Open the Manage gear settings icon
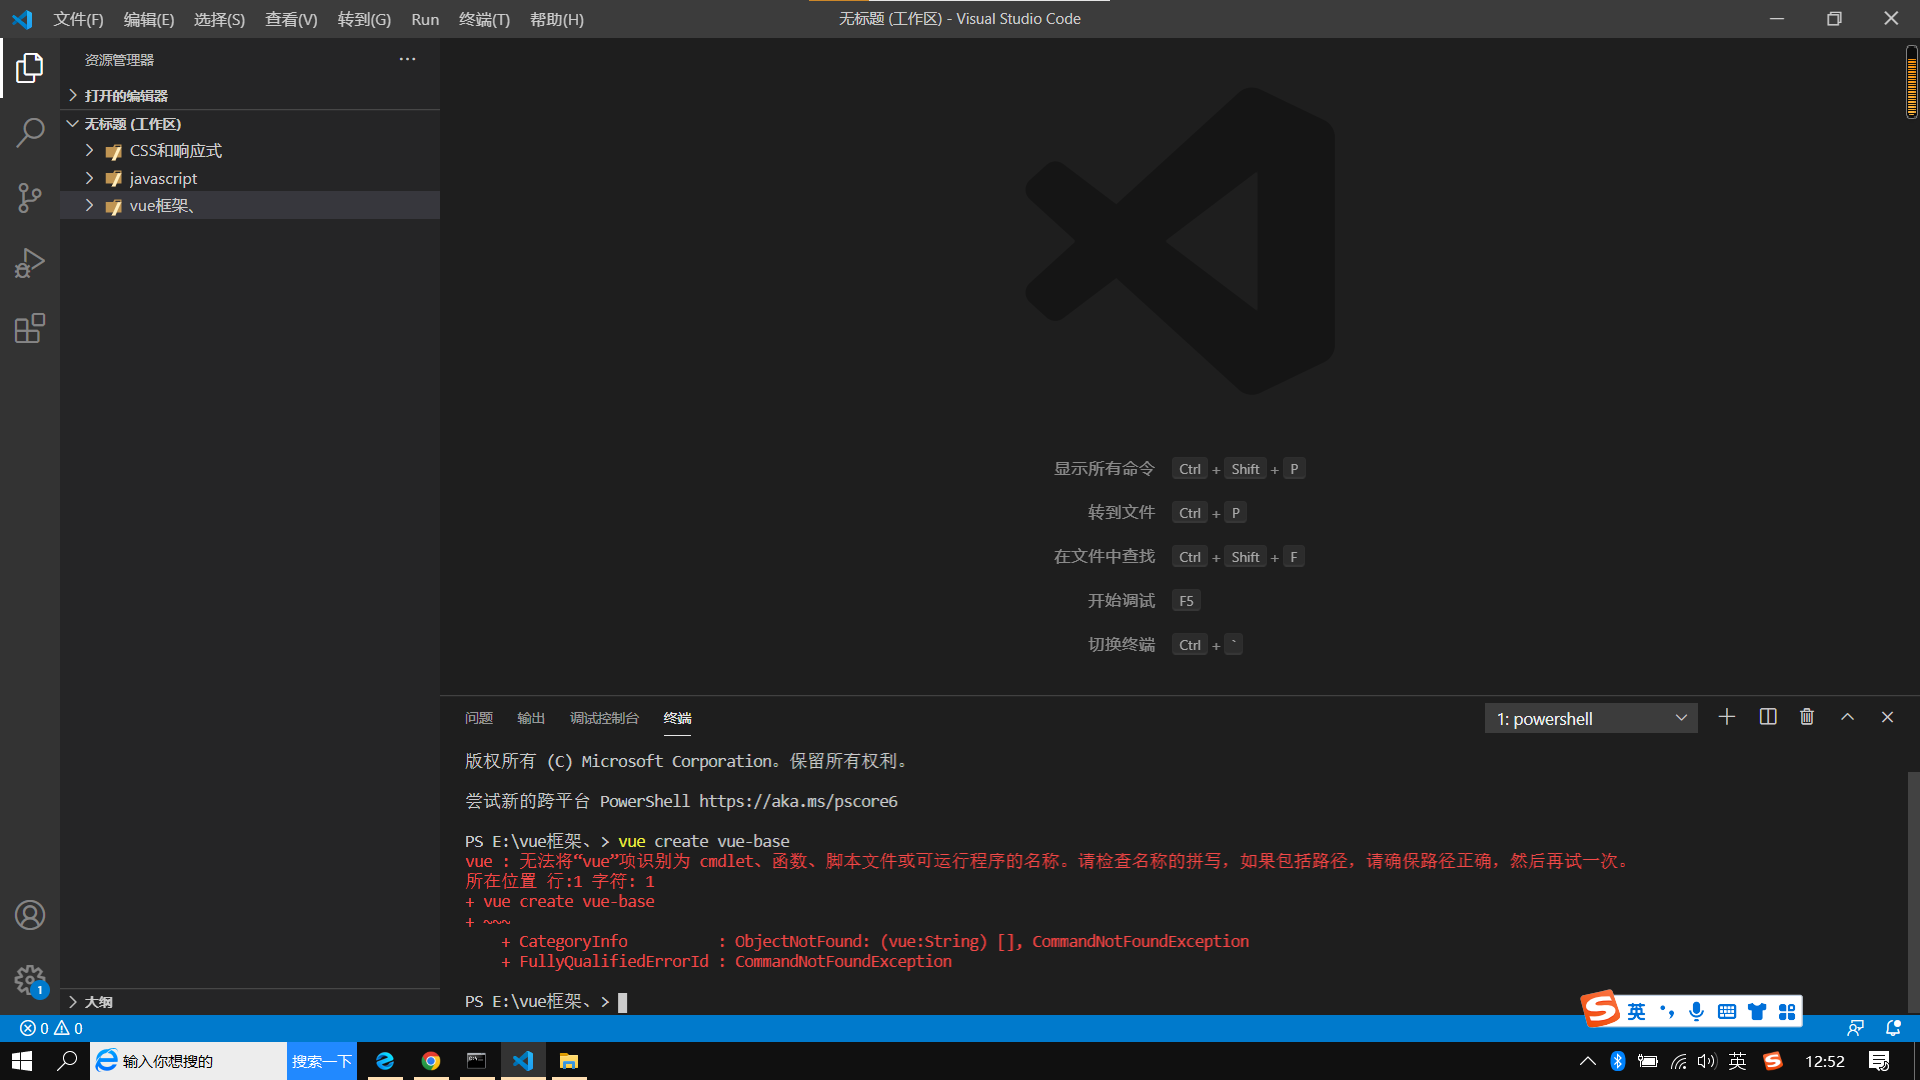Image resolution: width=1920 pixels, height=1080 pixels. pos(30,980)
